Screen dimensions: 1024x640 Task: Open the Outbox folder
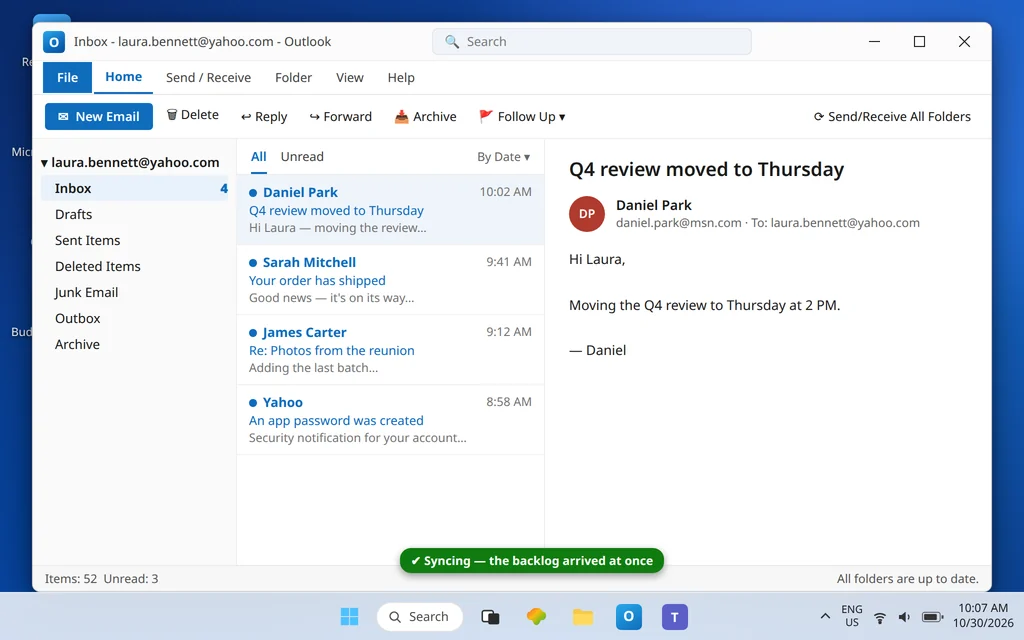tap(135, 319)
